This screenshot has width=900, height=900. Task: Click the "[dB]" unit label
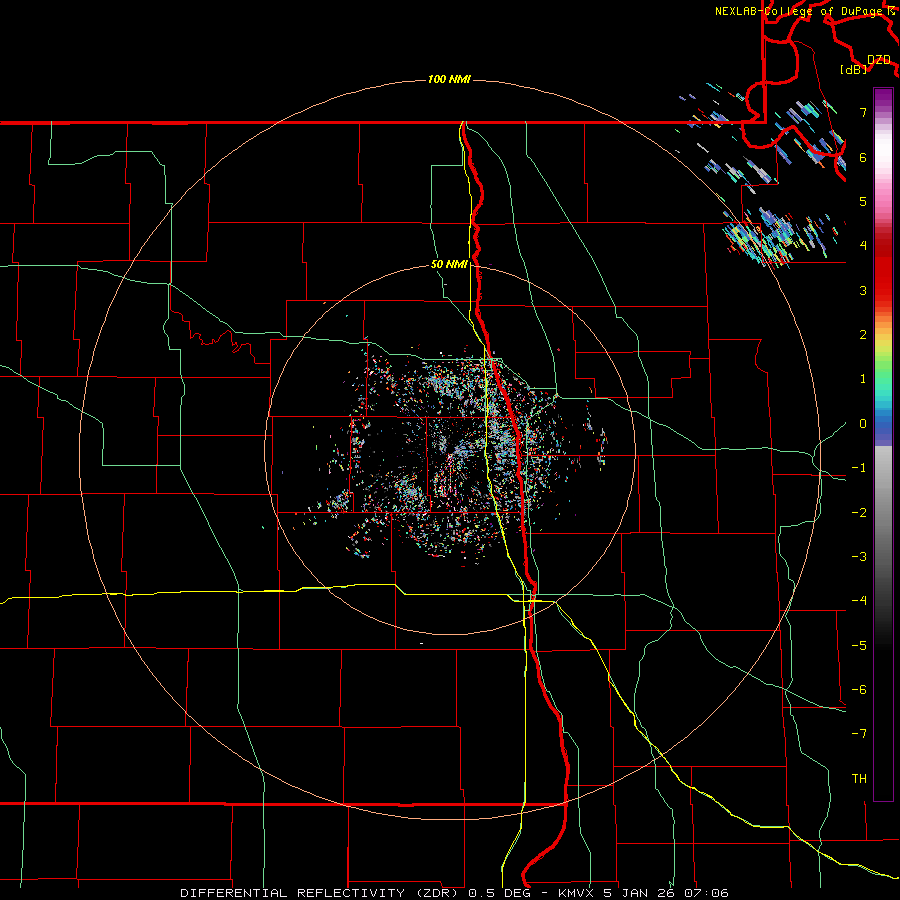click(854, 69)
